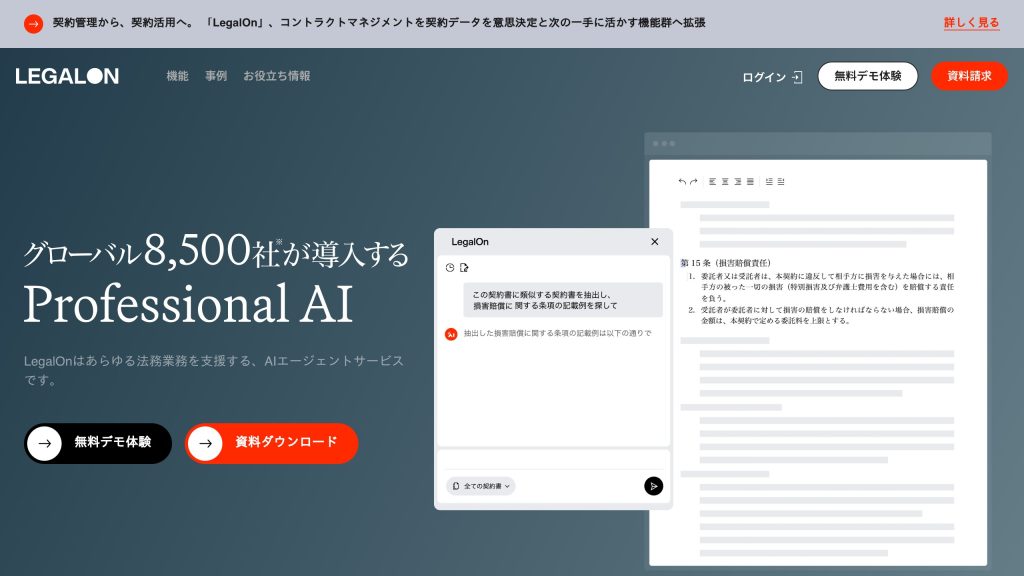Click the ログイン link

pyautogui.click(x=764, y=77)
